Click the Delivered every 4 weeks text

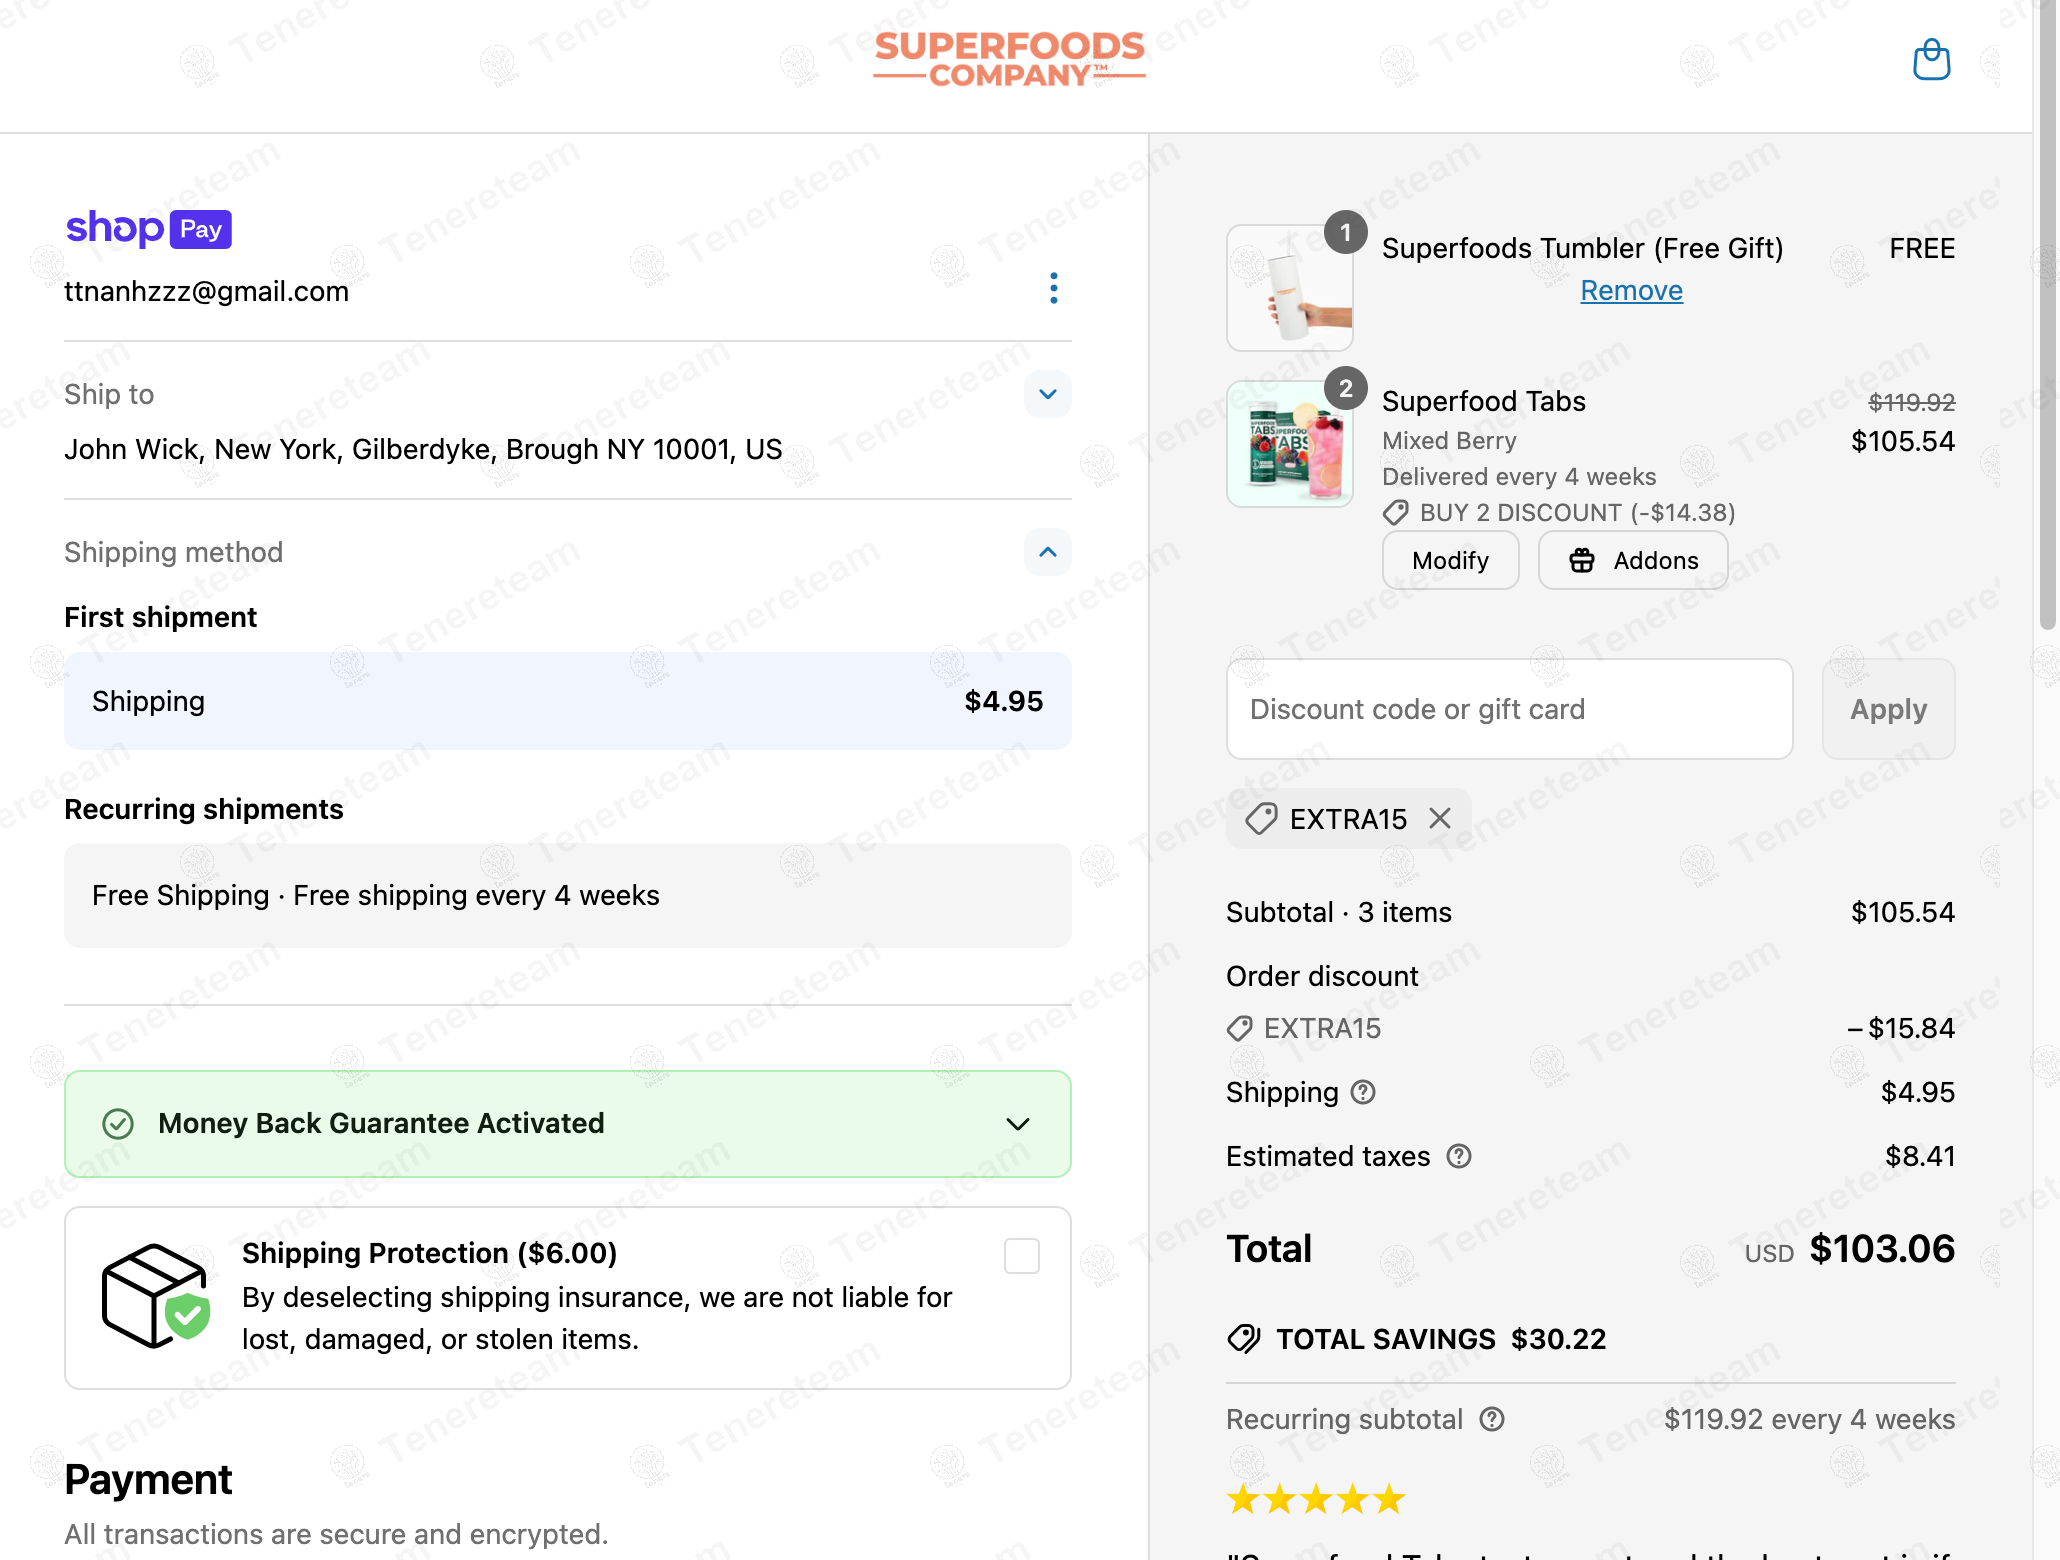coord(1519,476)
